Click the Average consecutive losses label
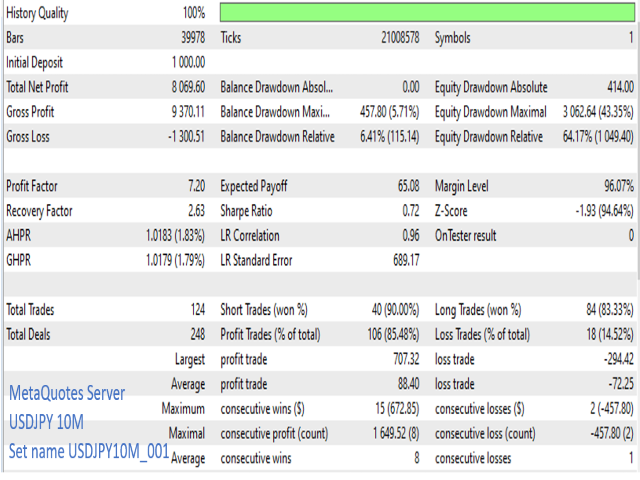 pyautogui.click(x=473, y=458)
